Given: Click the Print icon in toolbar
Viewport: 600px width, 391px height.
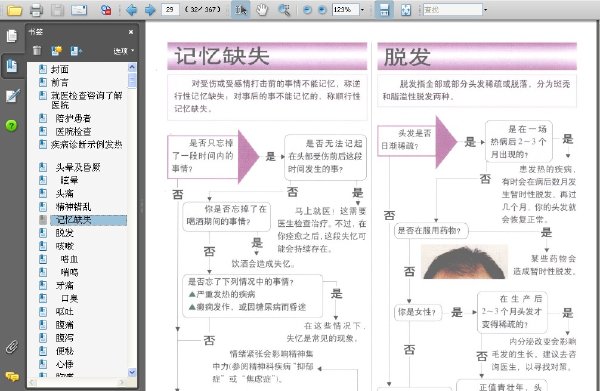Looking at the screenshot, I should click(x=36, y=10).
